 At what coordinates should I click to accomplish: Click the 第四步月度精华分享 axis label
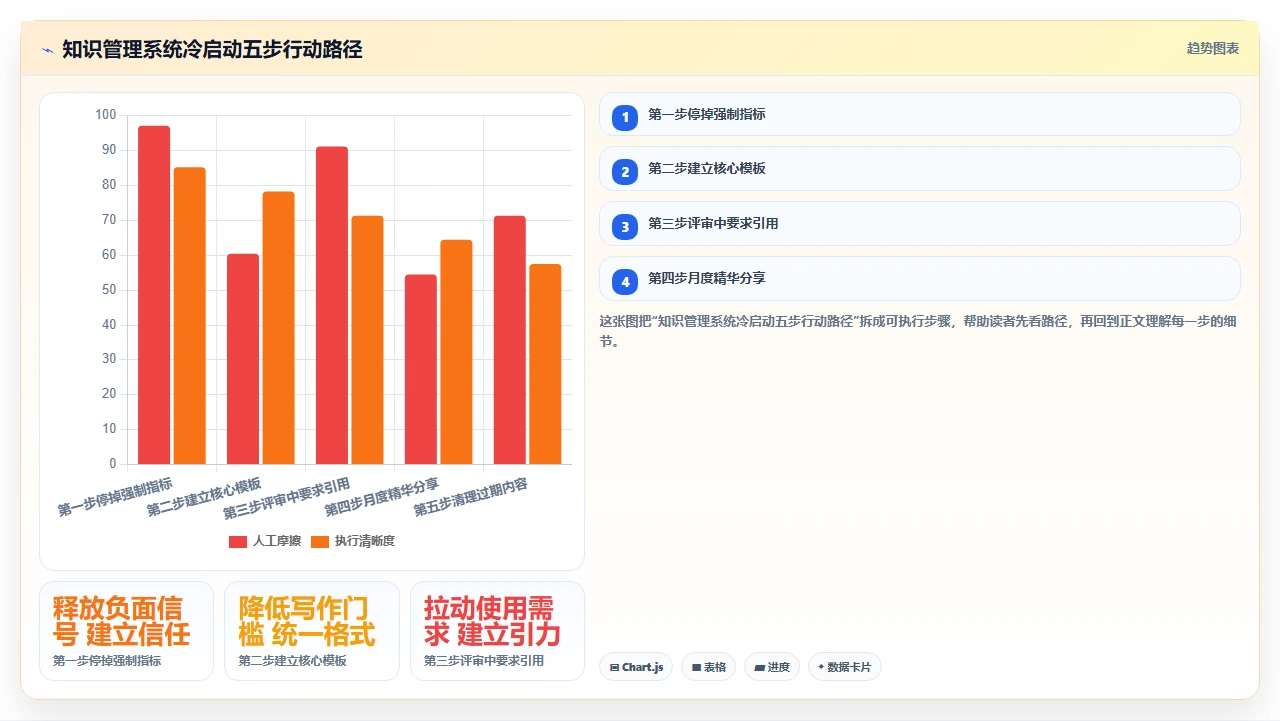point(382,497)
